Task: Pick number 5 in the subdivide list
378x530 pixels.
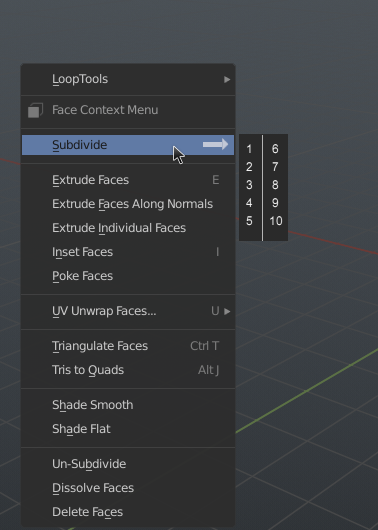Action: 249,221
